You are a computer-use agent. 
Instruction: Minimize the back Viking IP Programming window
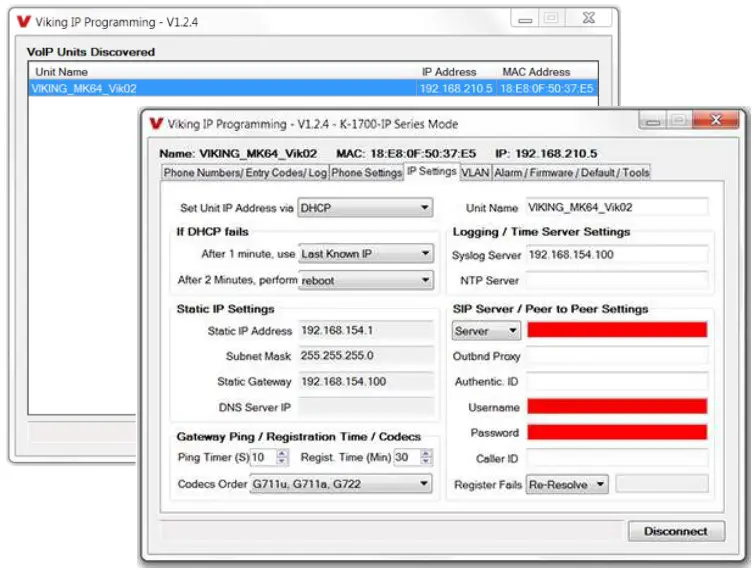pos(525,19)
